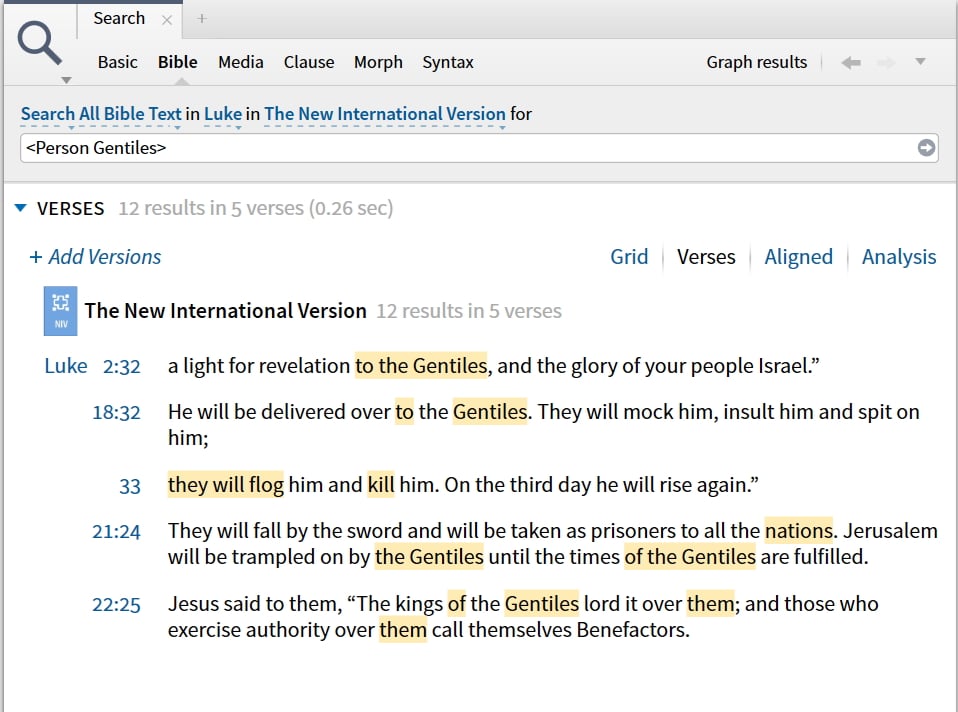The height and width of the screenshot is (712, 958).
Task: Collapse the VERSES results section
Action: pyautogui.click(x=20, y=208)
